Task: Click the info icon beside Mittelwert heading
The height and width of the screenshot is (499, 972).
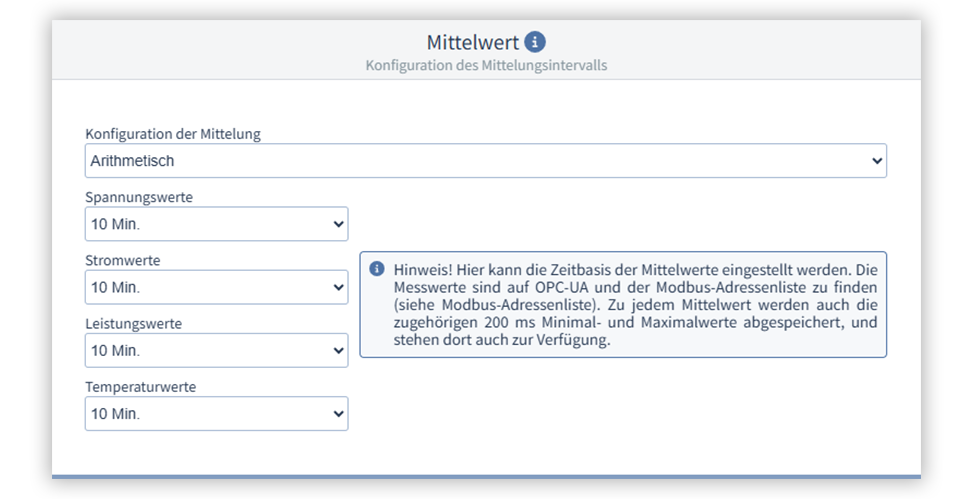Action: pos(536,42)
